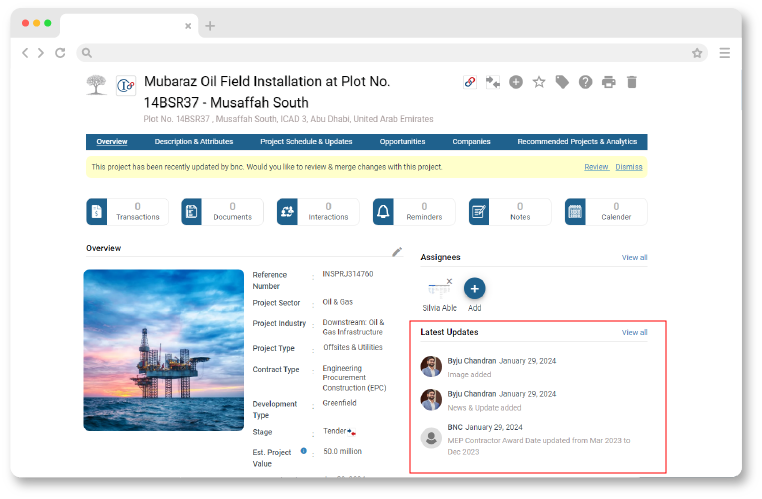Open help question mark icon
Image resolution: width=762 pixels, height=499 pixels.
[585, 82]
